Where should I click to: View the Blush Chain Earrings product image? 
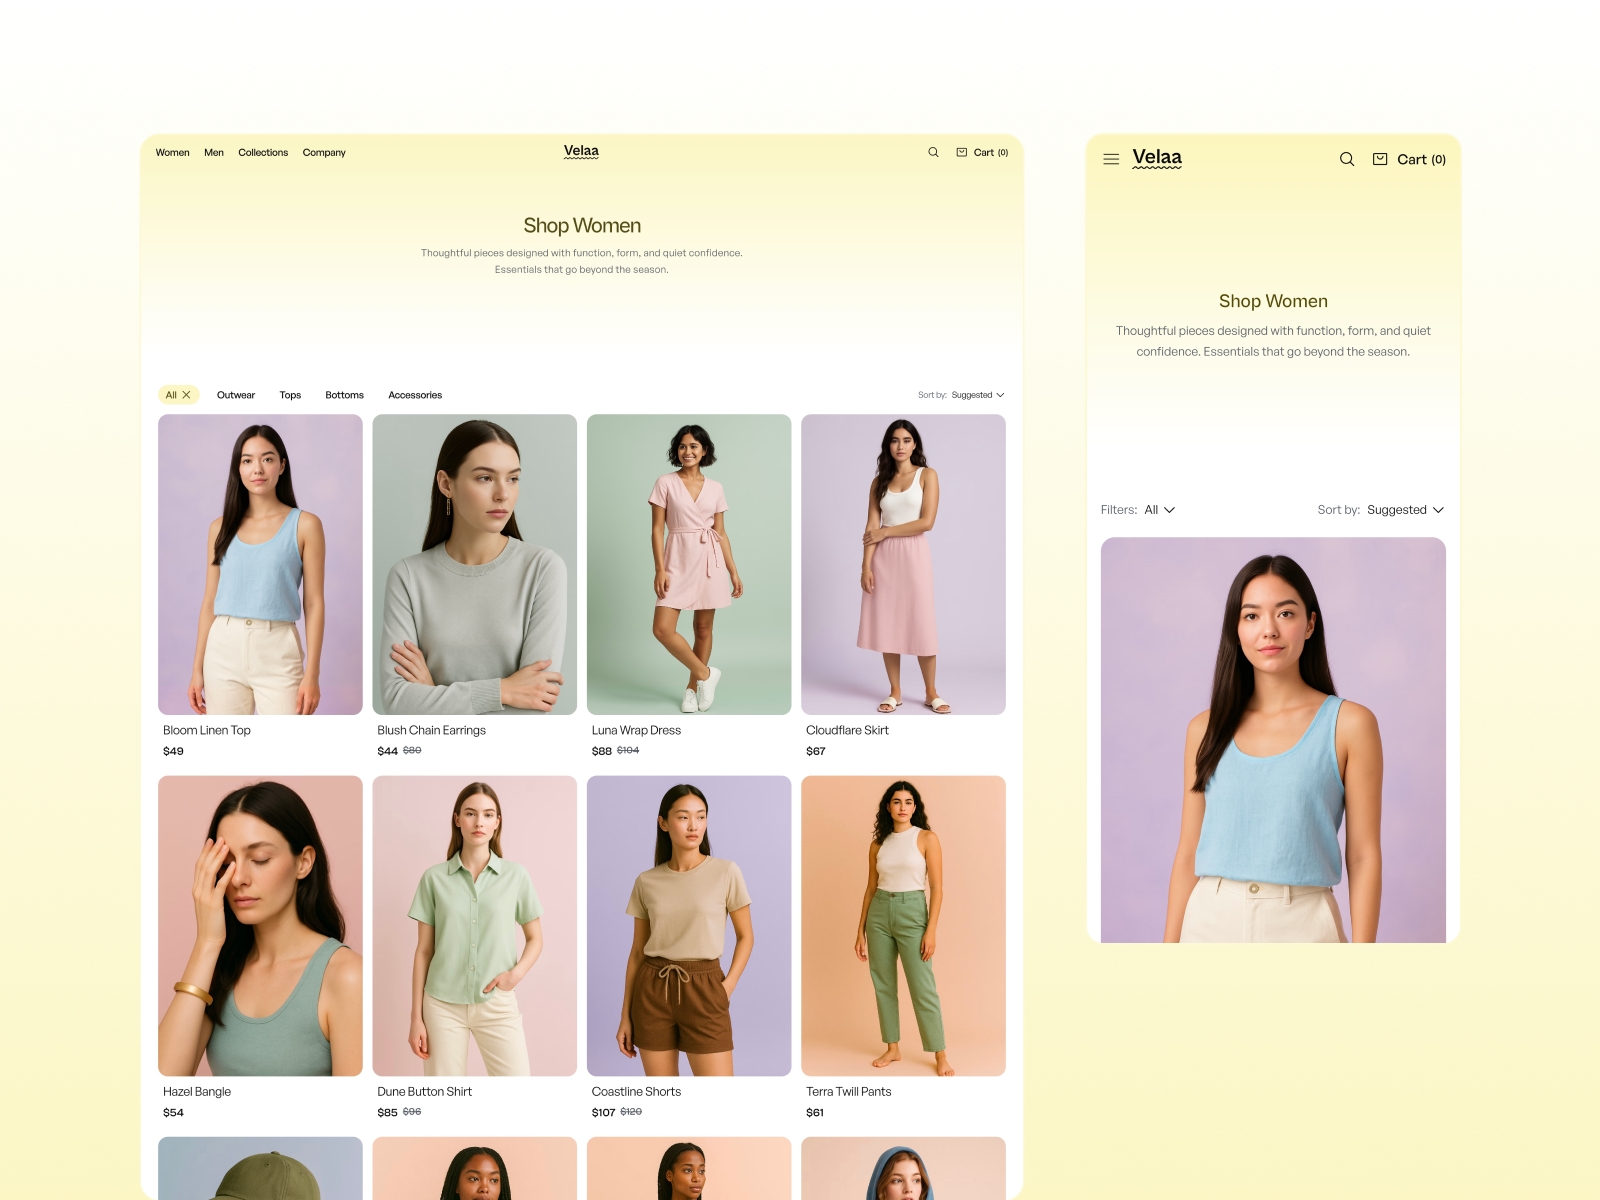(474, 564)
